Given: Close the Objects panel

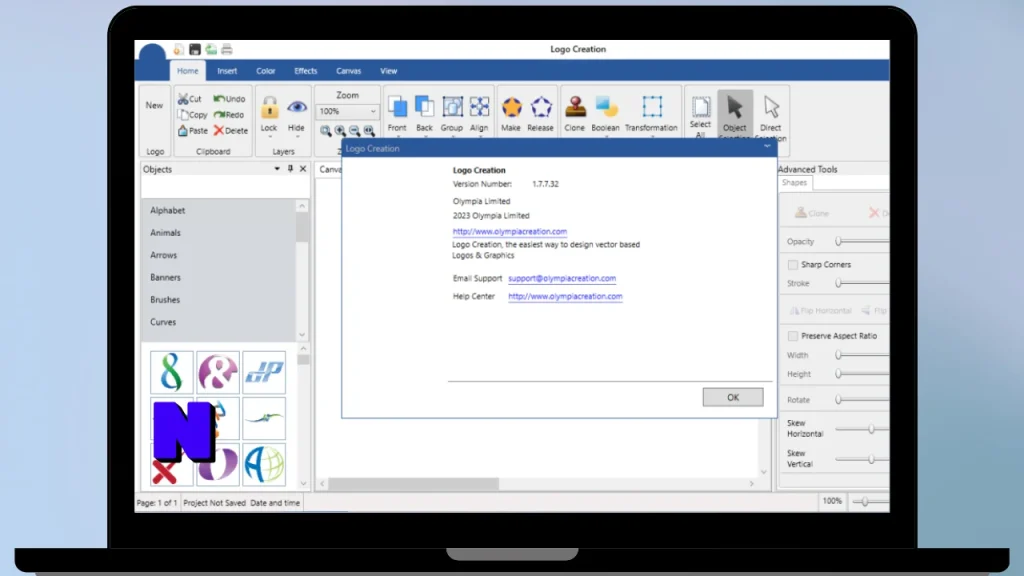Looking at the screenshot, I should pyautogui.click(x=303, y=169).
